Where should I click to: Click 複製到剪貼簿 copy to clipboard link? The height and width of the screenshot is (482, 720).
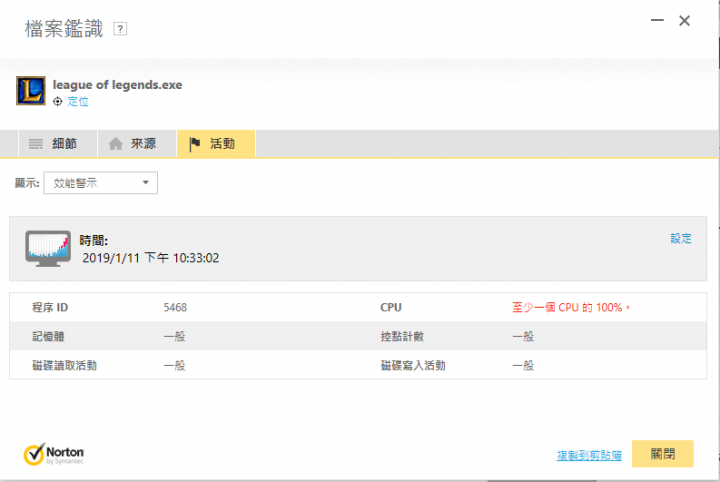pos(589,455)
